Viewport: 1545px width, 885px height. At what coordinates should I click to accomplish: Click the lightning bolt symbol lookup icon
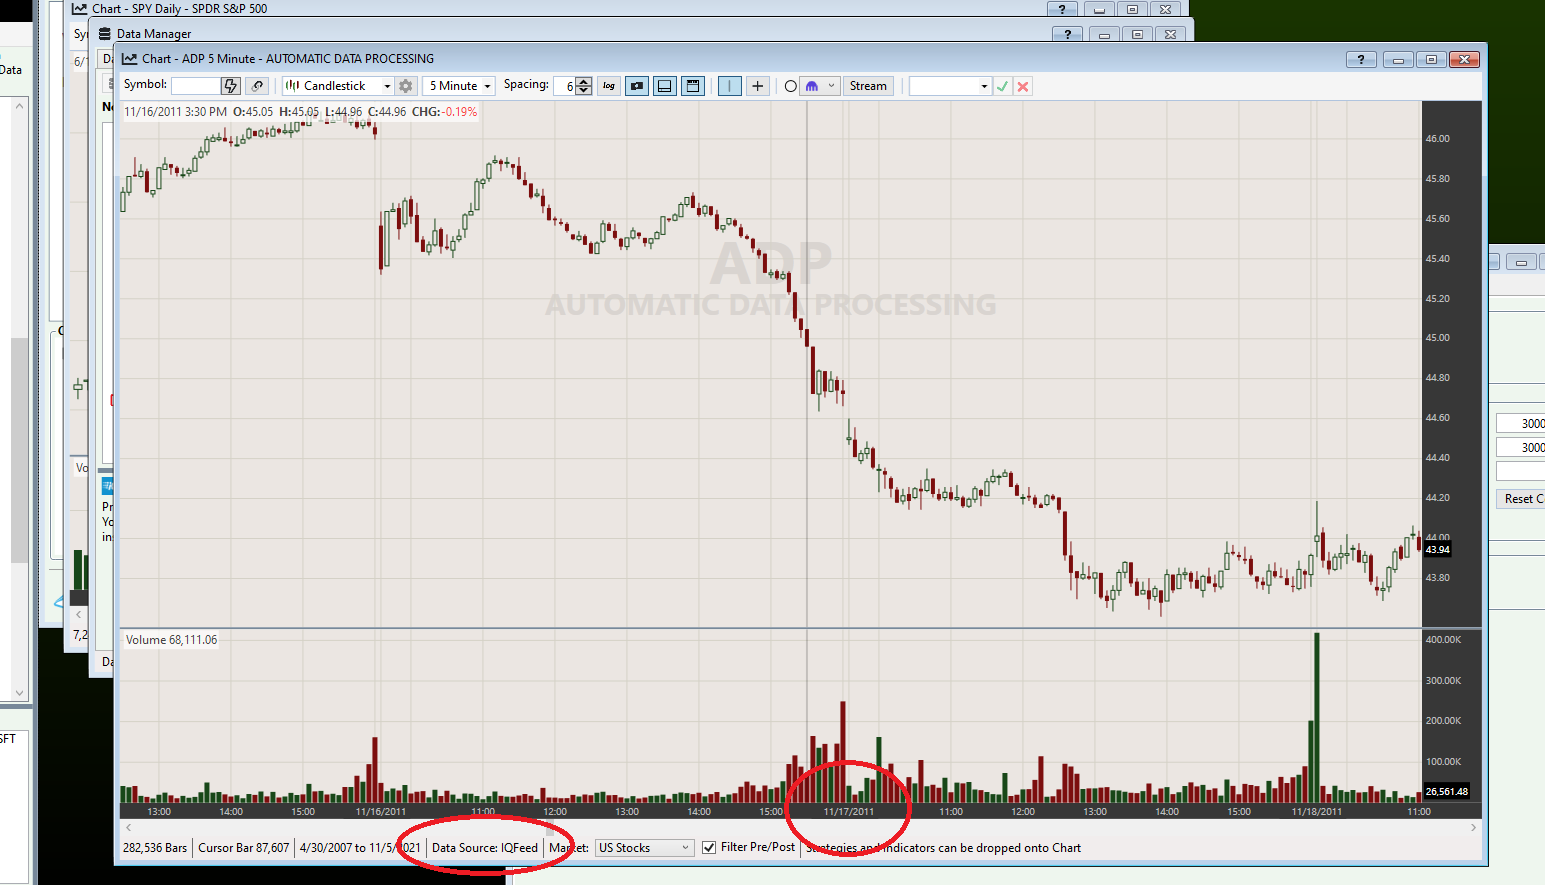point(230,86)
